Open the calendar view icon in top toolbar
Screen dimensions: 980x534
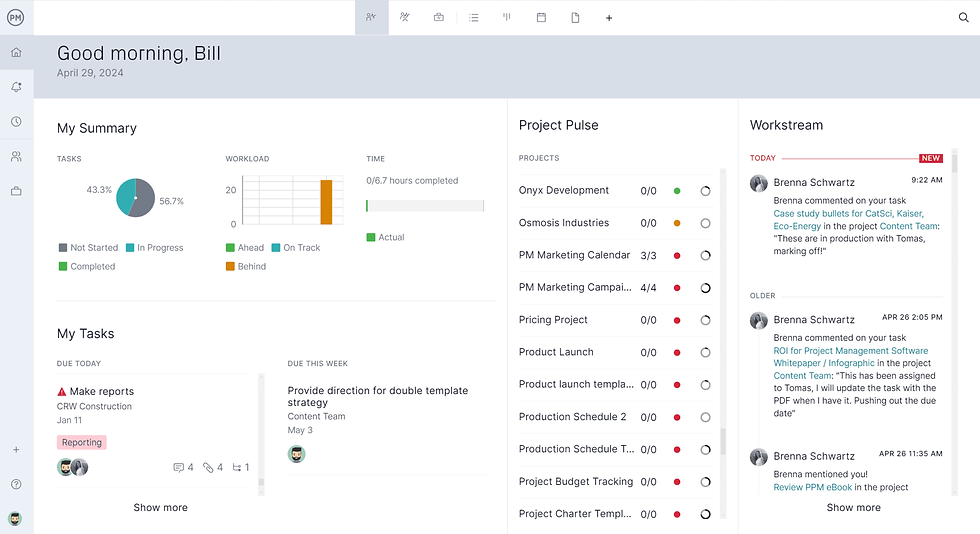tap(541, 17)
